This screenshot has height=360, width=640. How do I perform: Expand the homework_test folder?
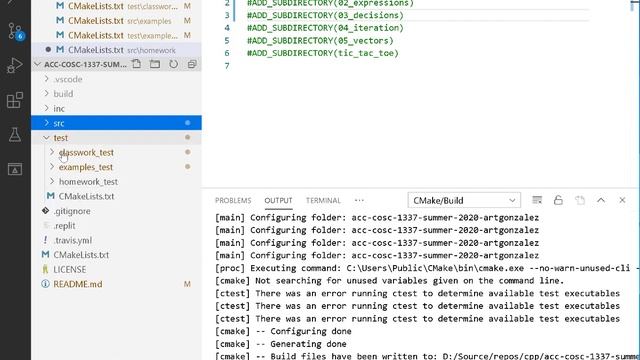tap(116, 182)
